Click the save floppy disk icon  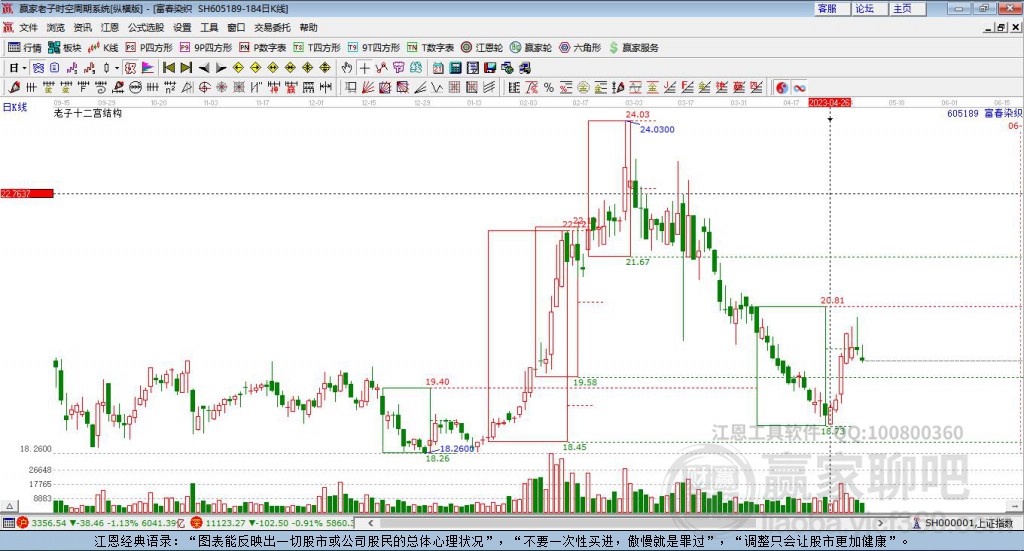tap(490, 68)
